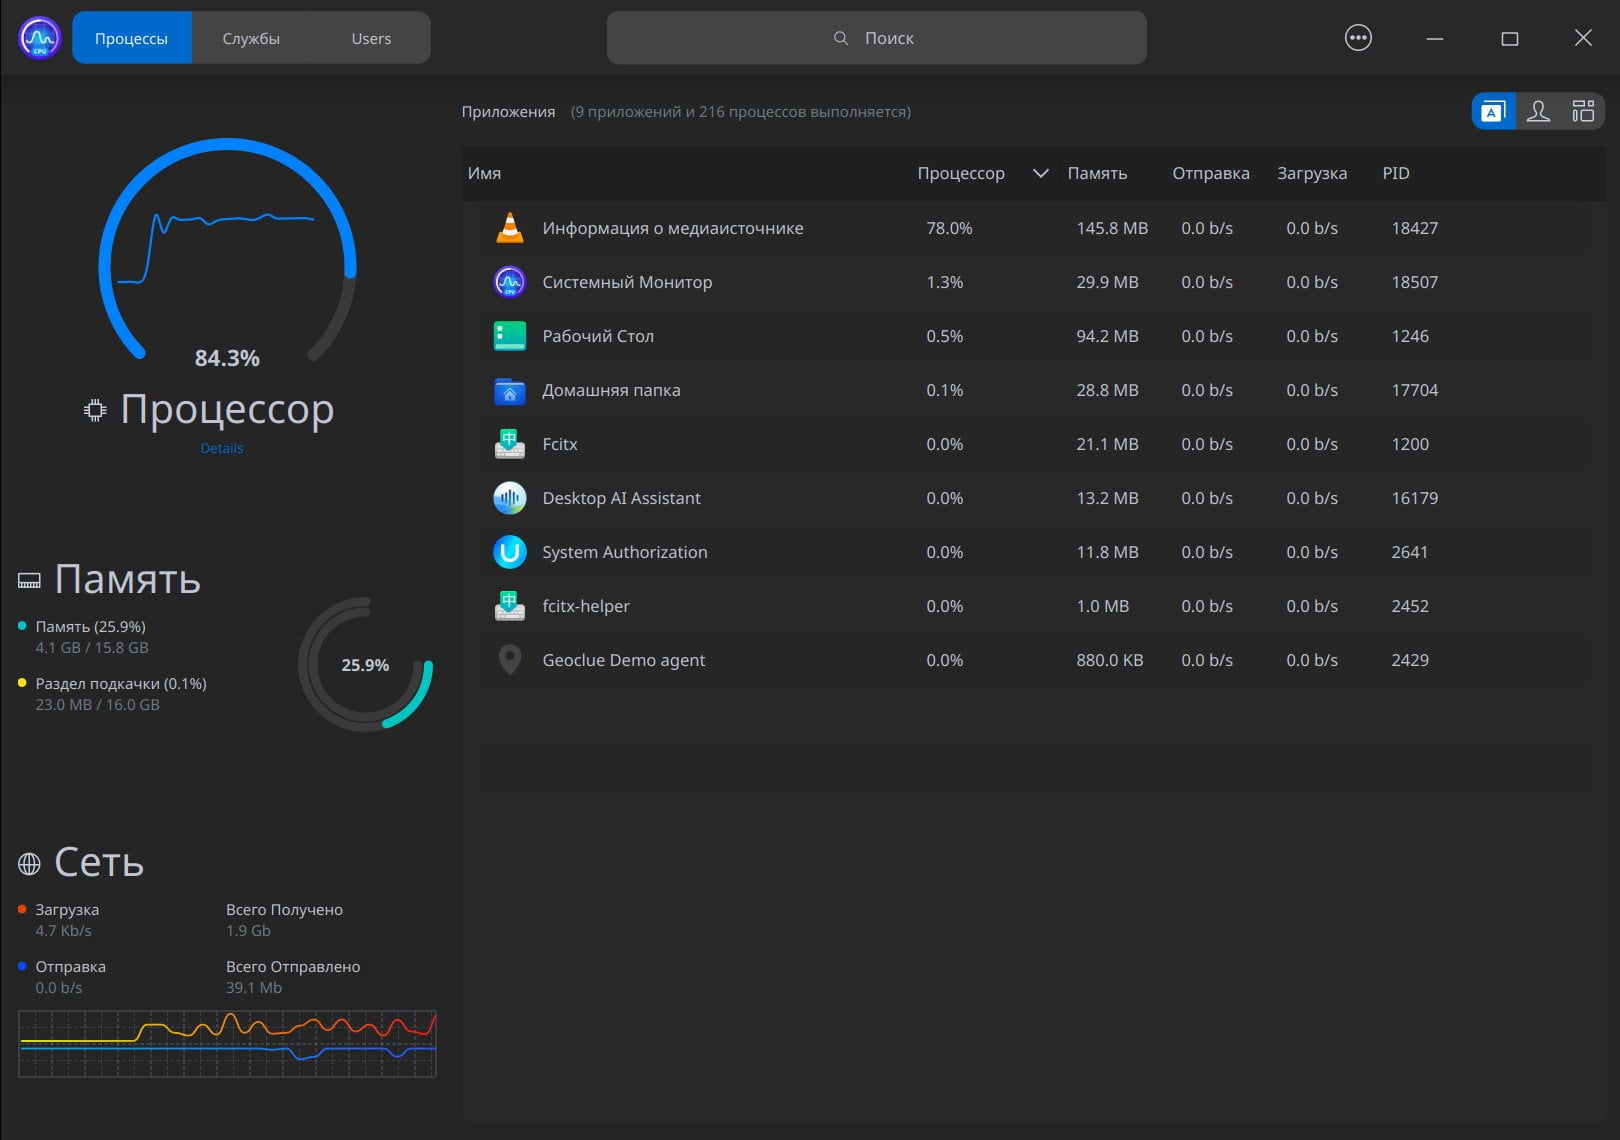Image resolution: width=1620 pixels, height=1140 pixels.
Task: Click the Desktop AI Assistant icon
Action: pyautogui.click(x=510, y=498)
